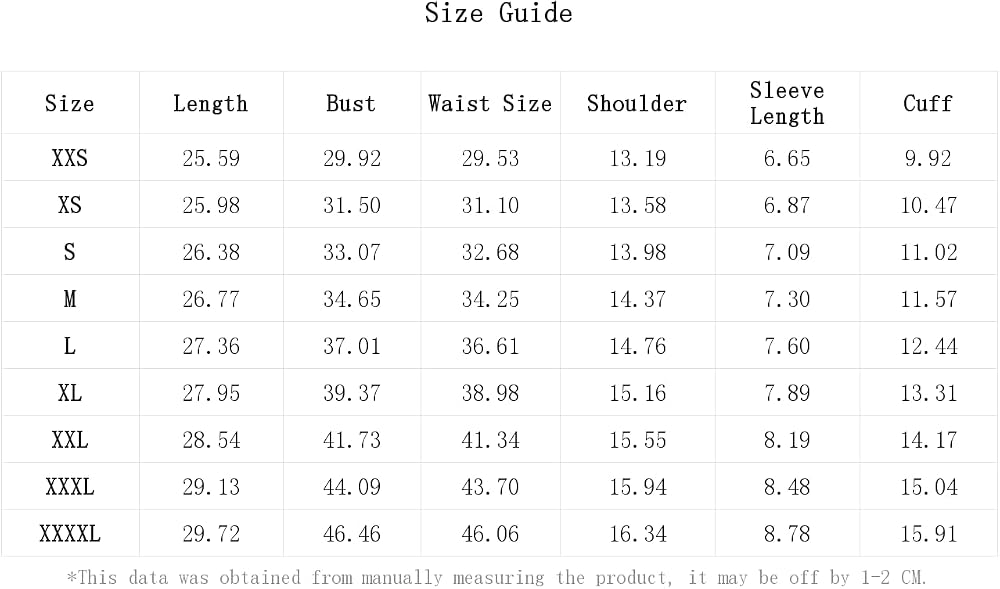1000x589 pixels.
Task: Select bust value 33.07 for size S
Action: 351,252
